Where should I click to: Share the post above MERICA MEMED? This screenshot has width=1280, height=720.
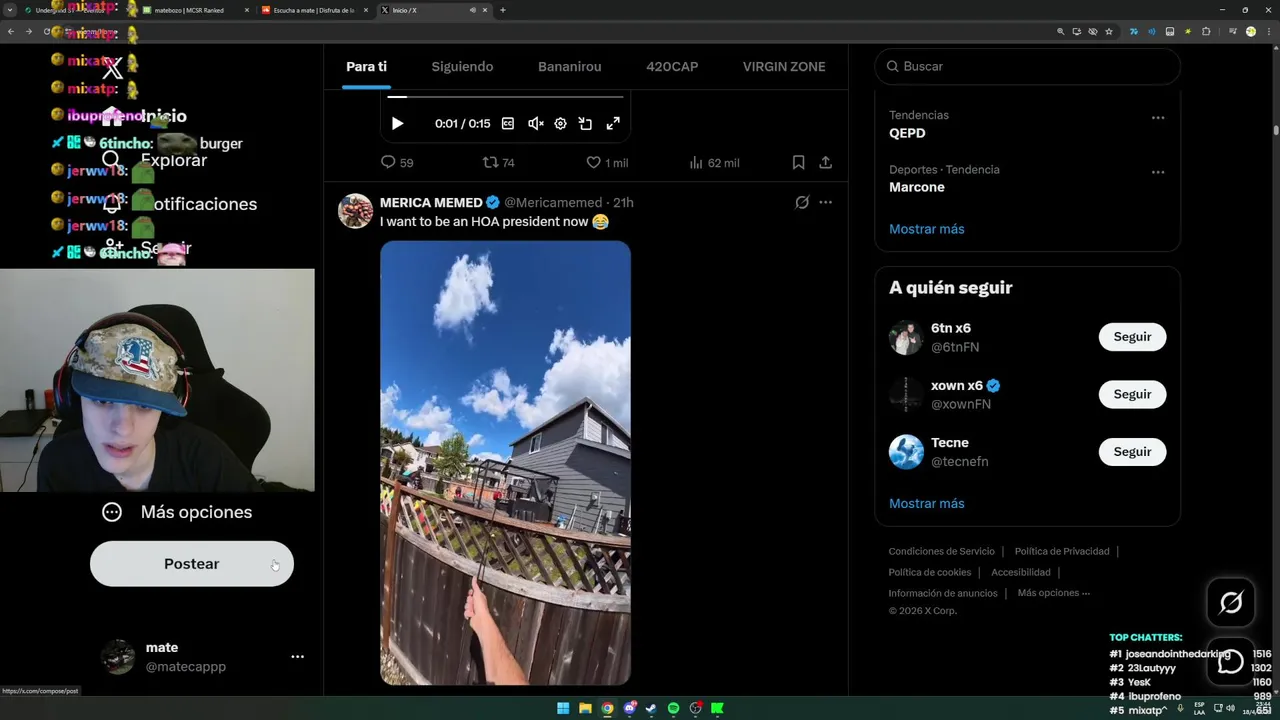click(x=825, y=162)
